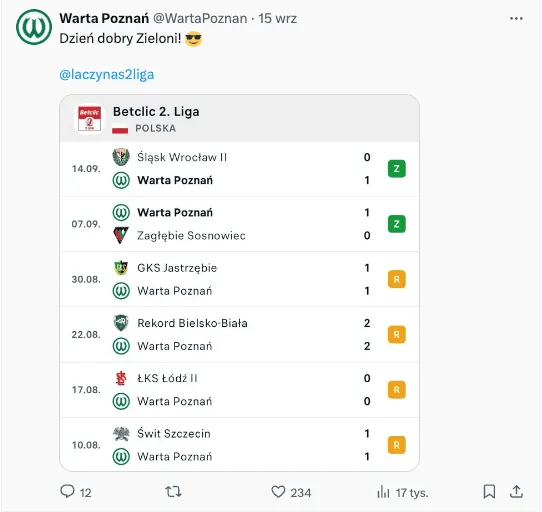Click the @WartaPoznan handle
The height and width of the screenshot is (512, 542).
coord(200,18)
